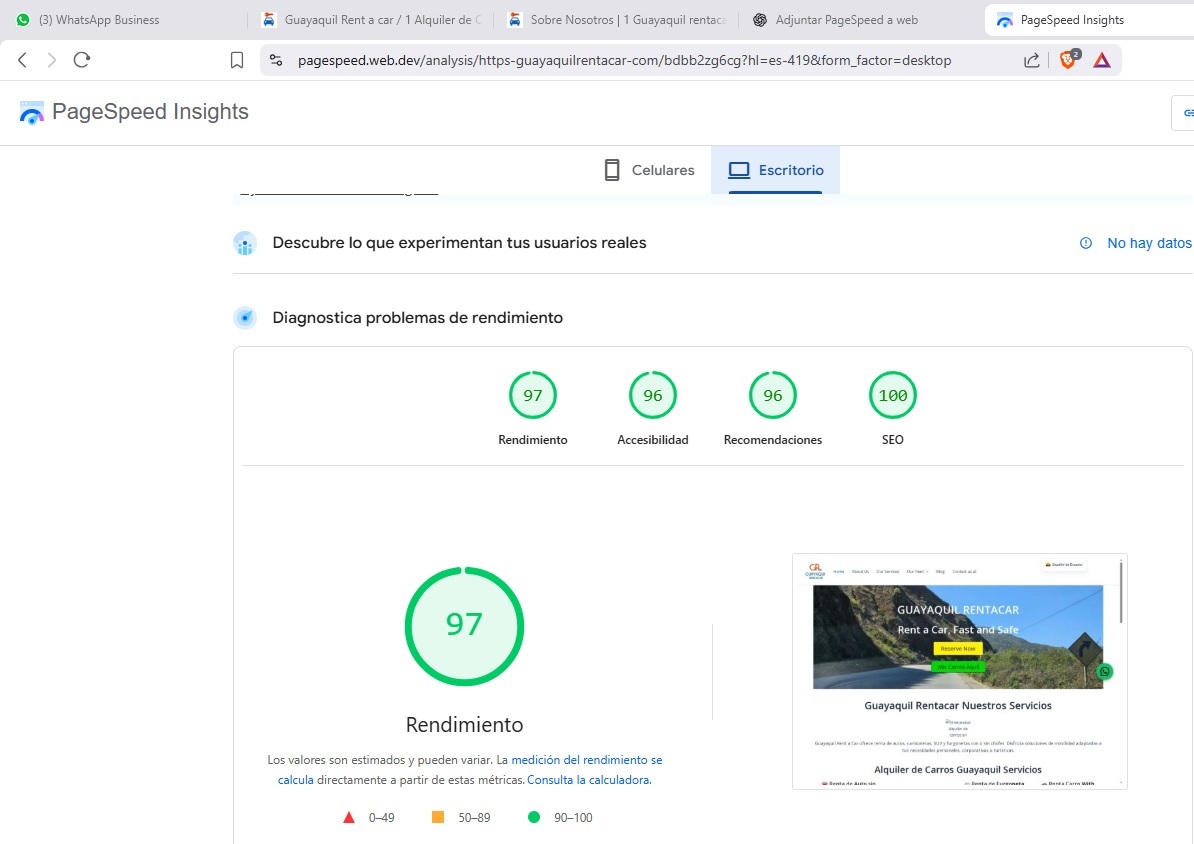Open site permissions icon in address bar
This screenshot has width=1194, height=844.
click(276, 59)
